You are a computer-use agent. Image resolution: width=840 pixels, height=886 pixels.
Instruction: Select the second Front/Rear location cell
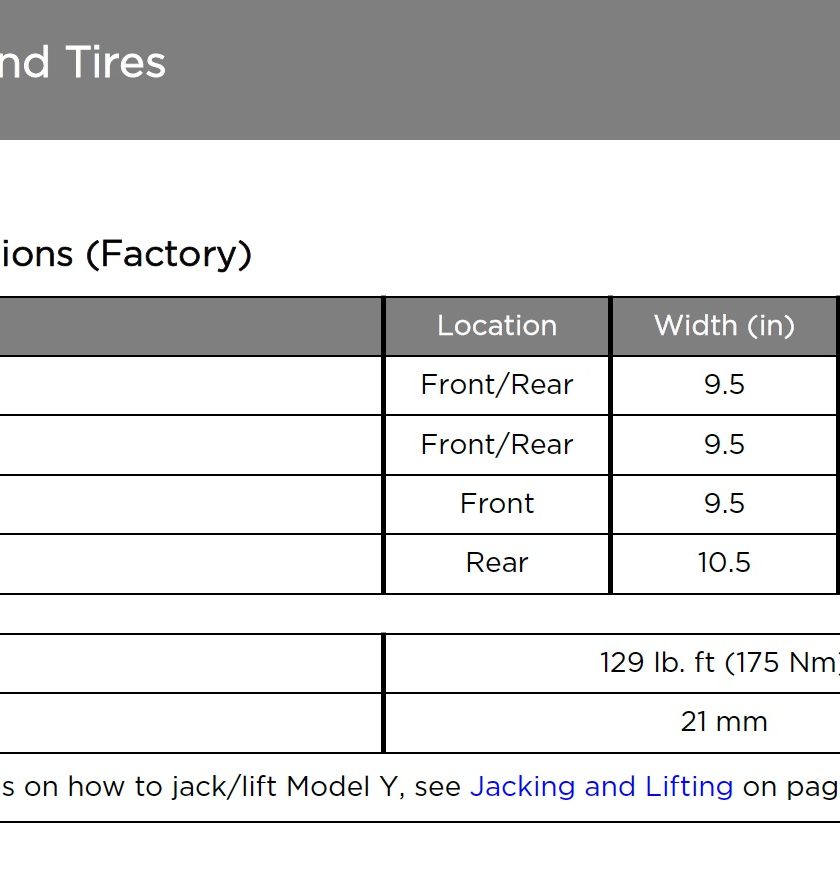(497, 445)
